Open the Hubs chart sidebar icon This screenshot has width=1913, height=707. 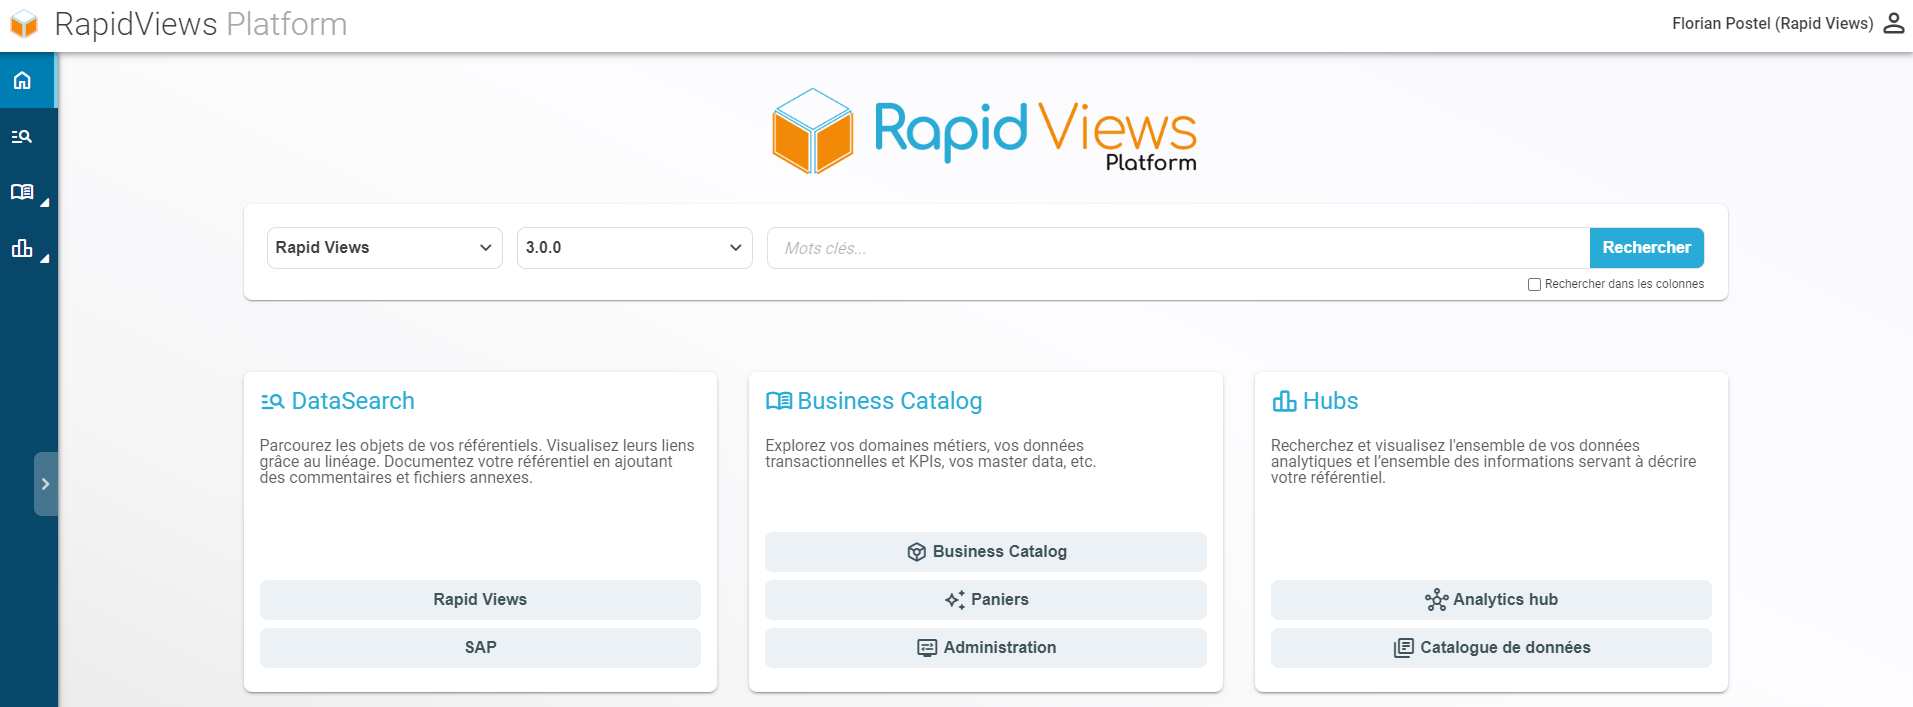pyautogui.click(x=22, y=248)
